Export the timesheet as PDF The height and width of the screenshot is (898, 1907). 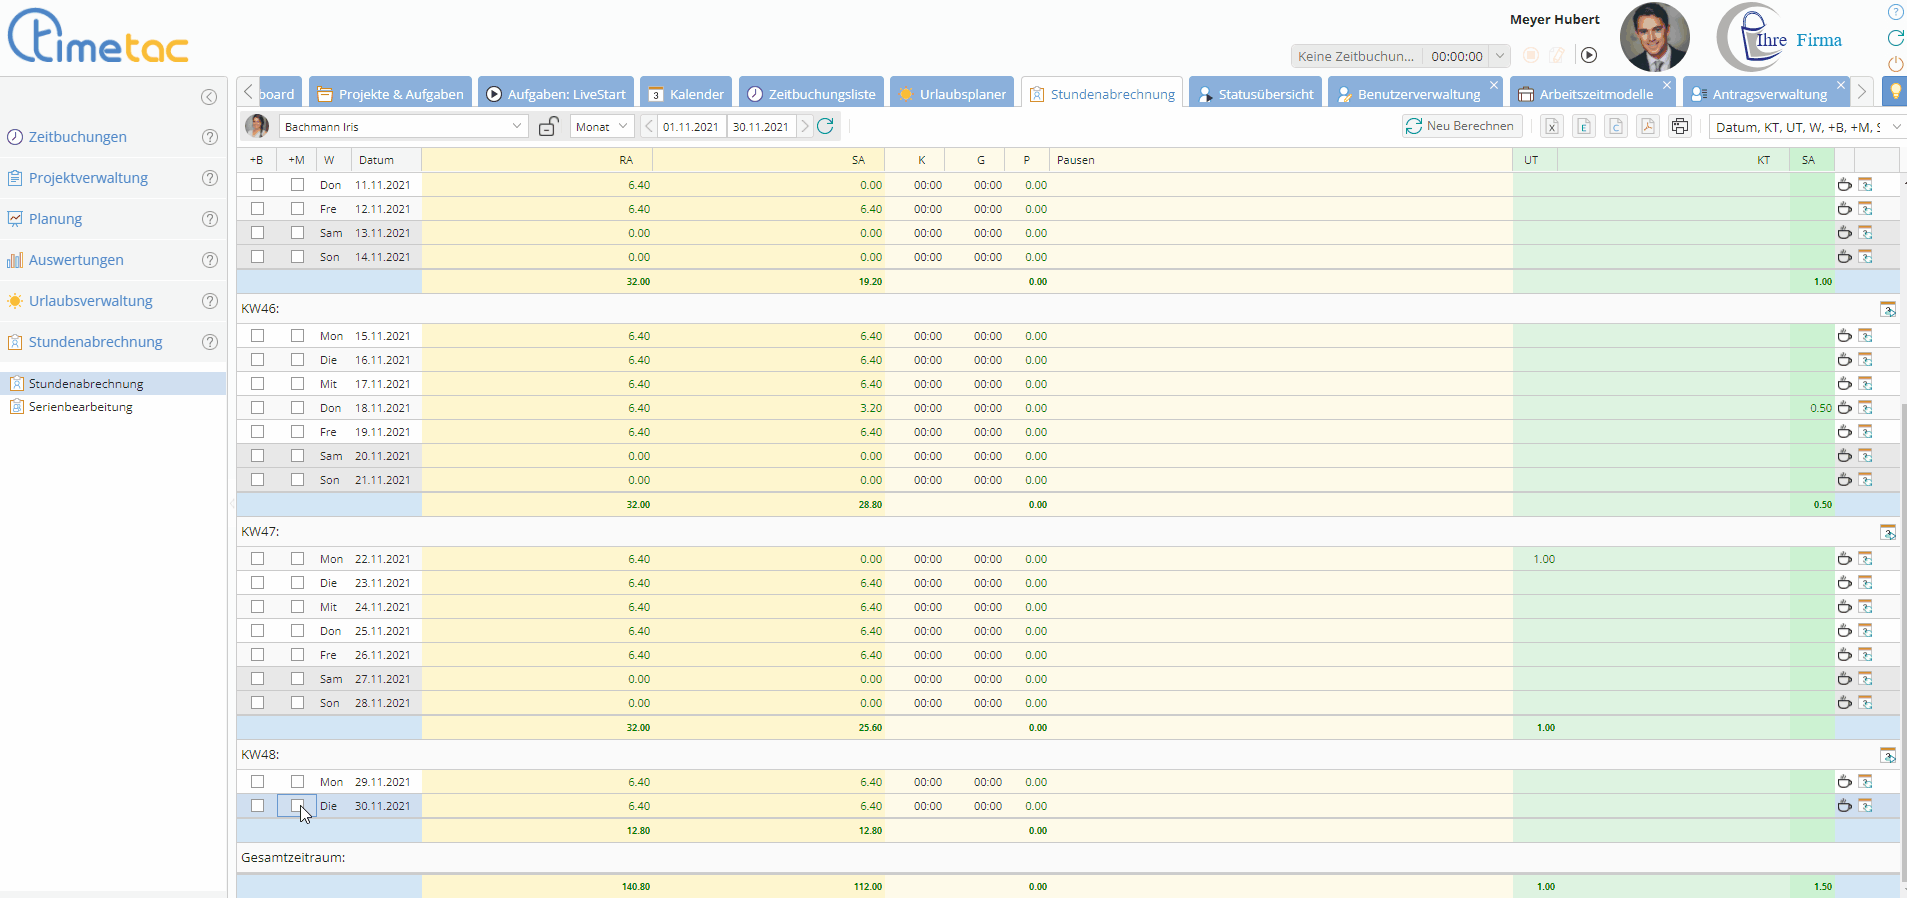pyautogui.click(x=1648, y=126)
